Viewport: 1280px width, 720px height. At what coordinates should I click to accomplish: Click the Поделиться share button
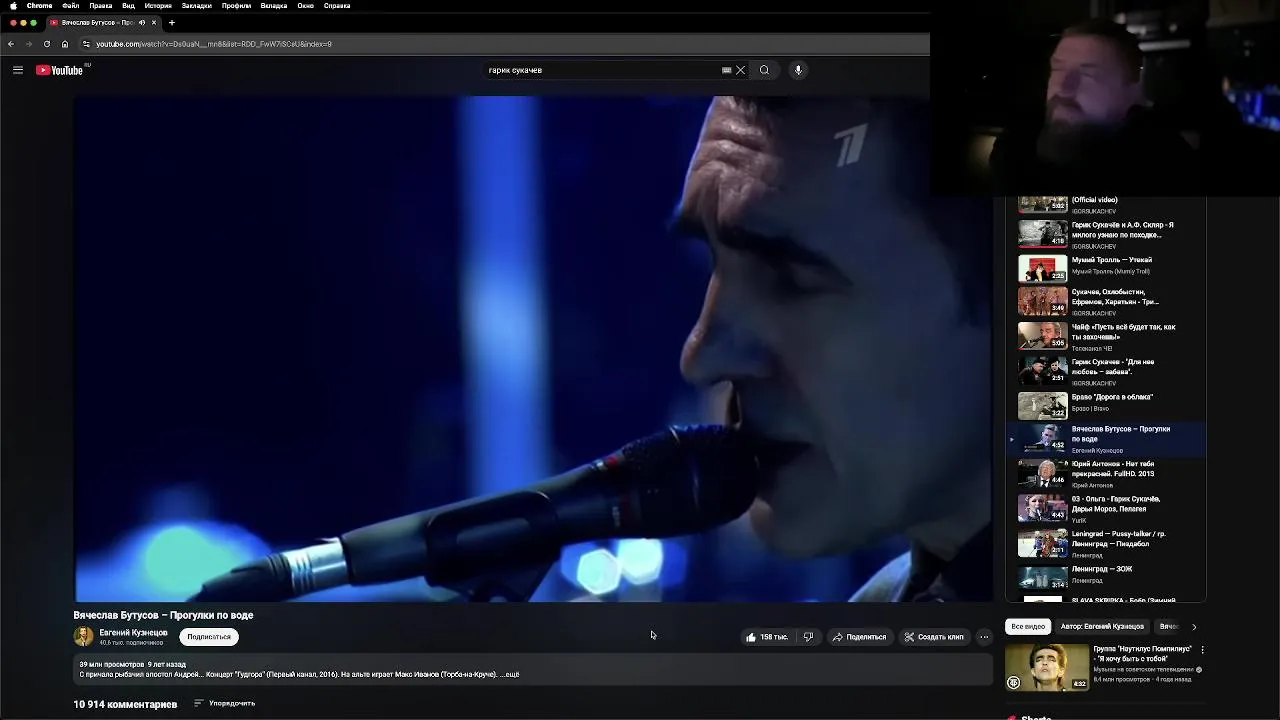[x=859, y=637]
